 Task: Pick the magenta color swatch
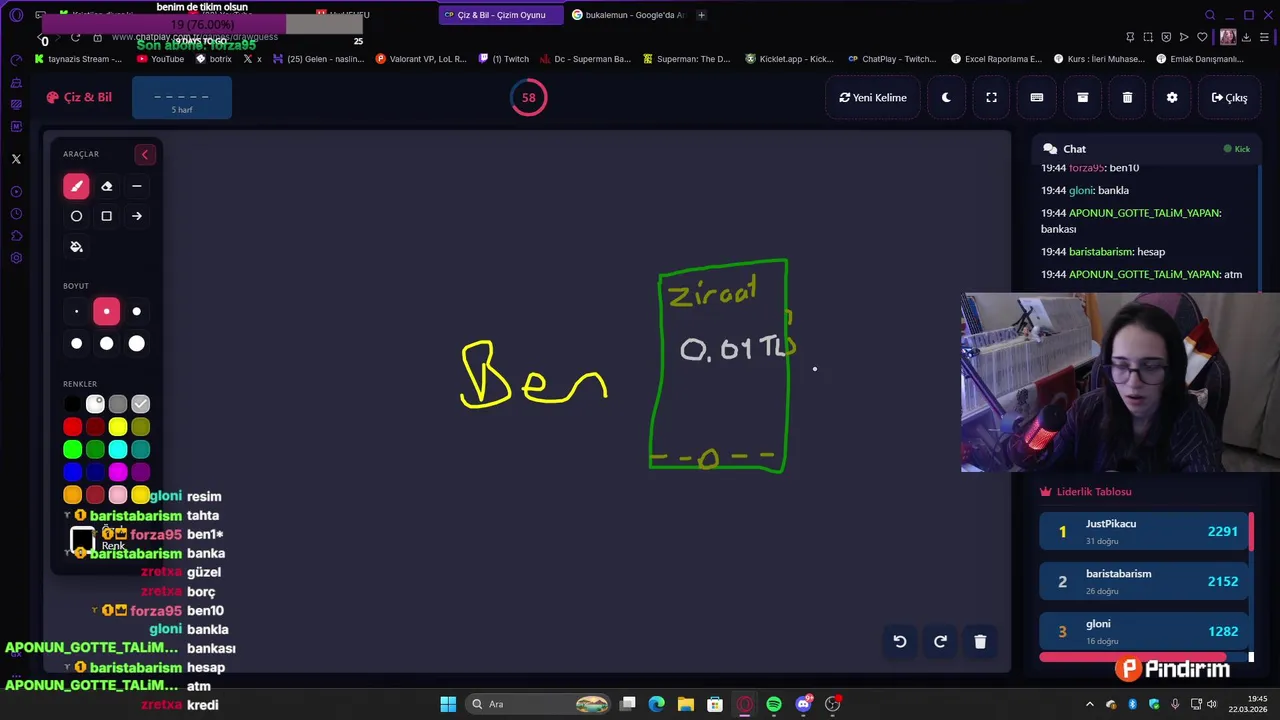118,472
